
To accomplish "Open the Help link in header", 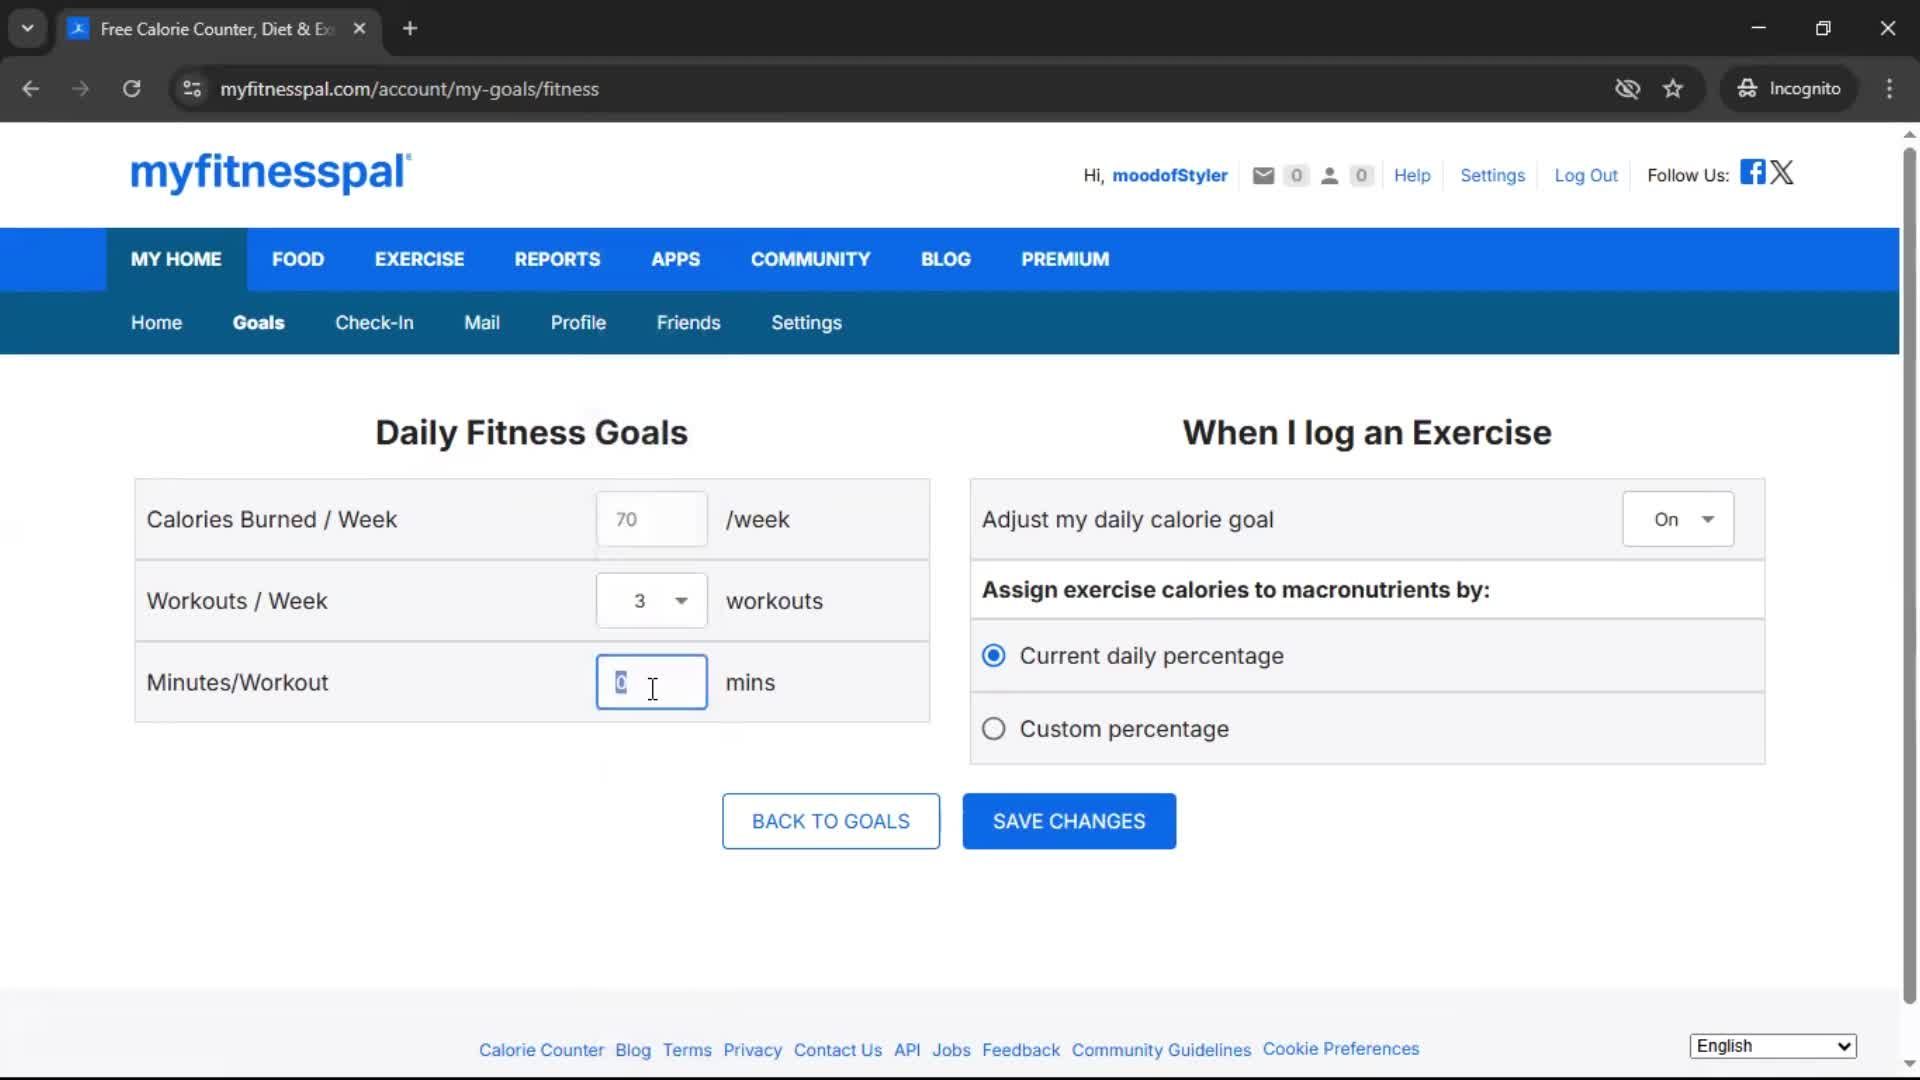I will 1412,176.
